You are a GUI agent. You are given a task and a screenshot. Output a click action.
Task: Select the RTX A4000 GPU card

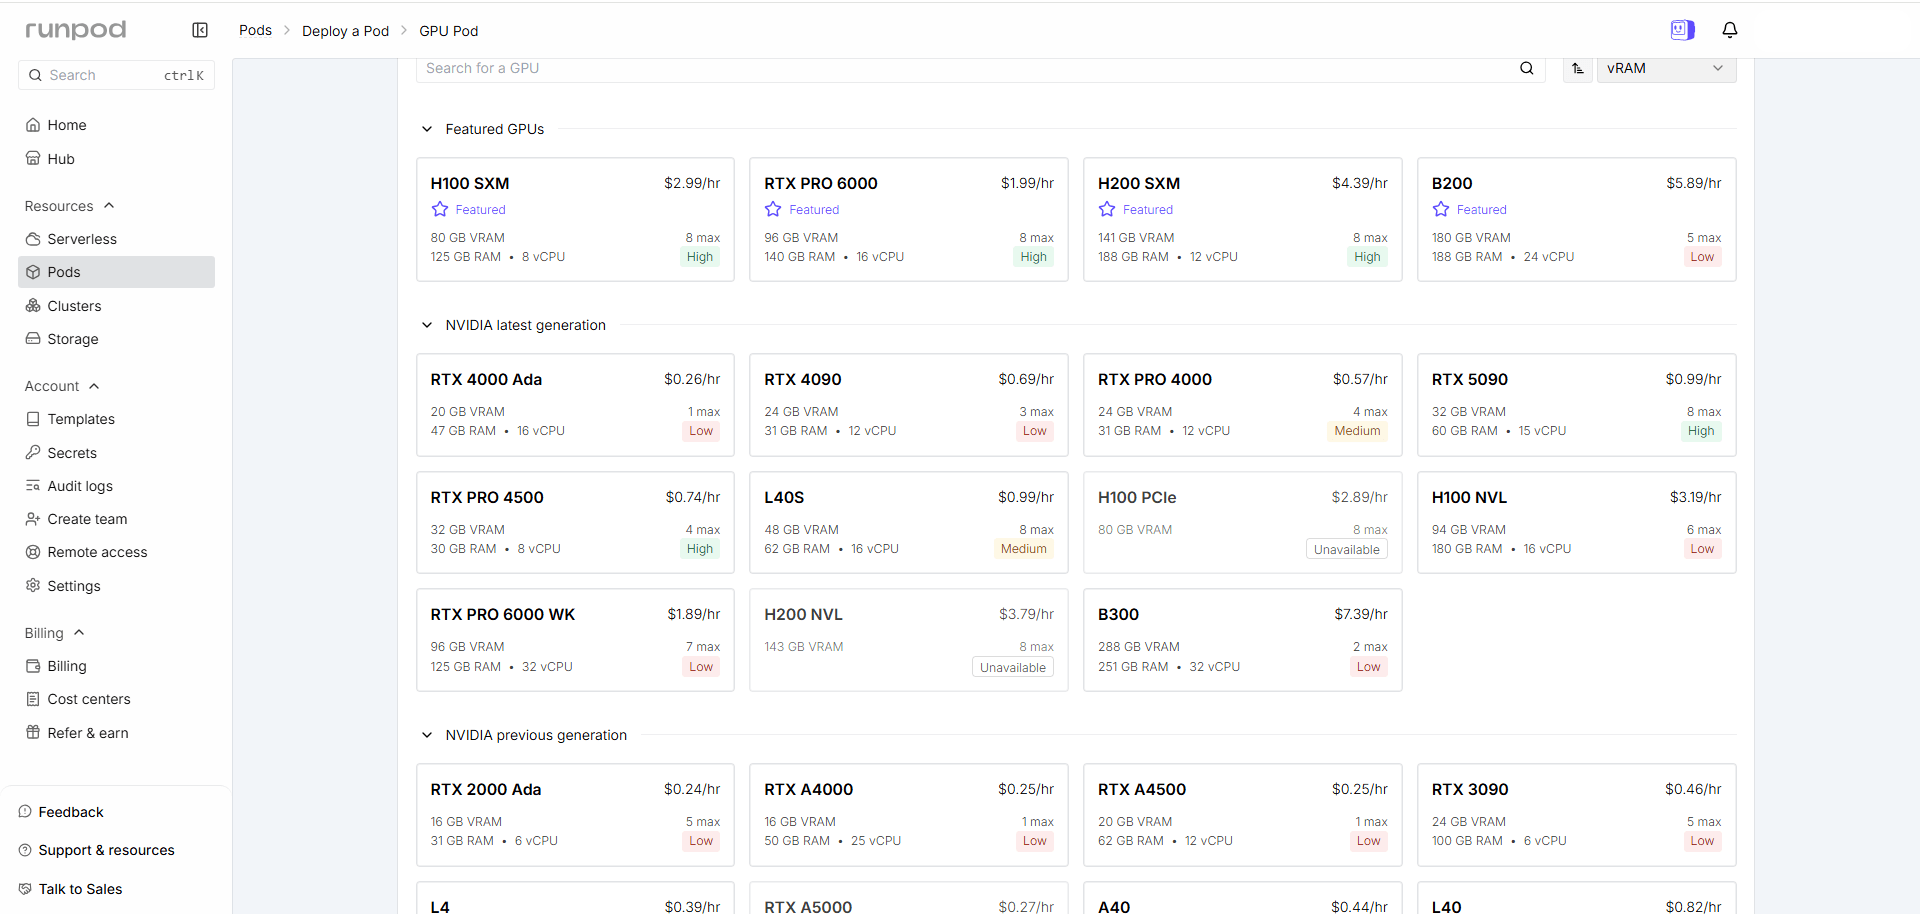[909, 815]
